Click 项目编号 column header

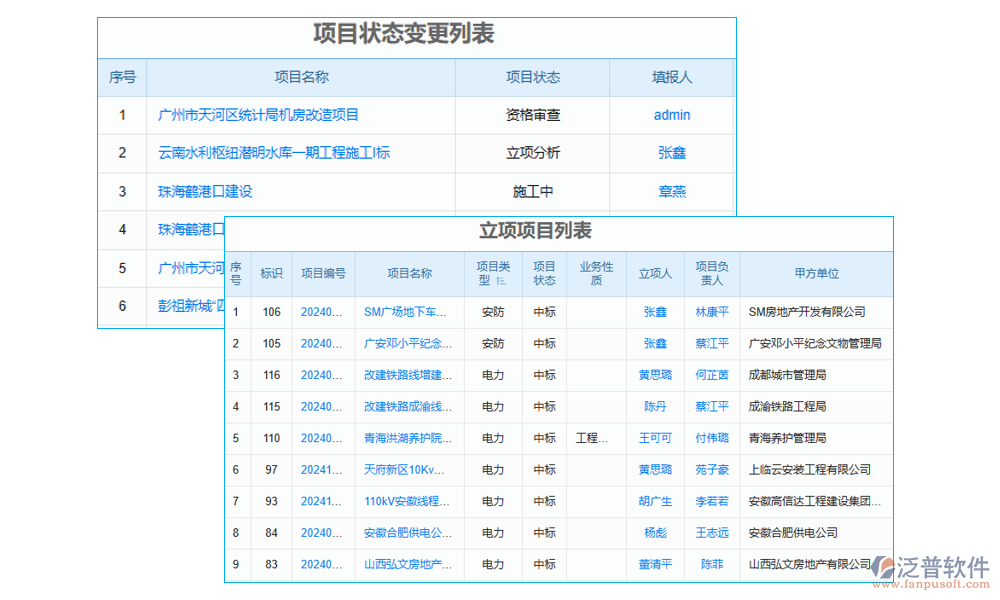tap(323, 273)
